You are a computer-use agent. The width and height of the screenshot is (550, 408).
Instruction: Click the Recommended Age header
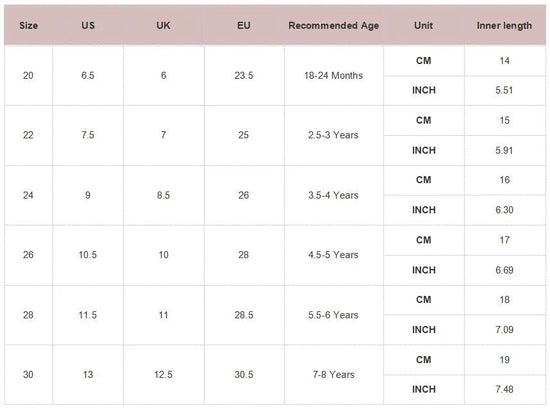tap(334, 25)
